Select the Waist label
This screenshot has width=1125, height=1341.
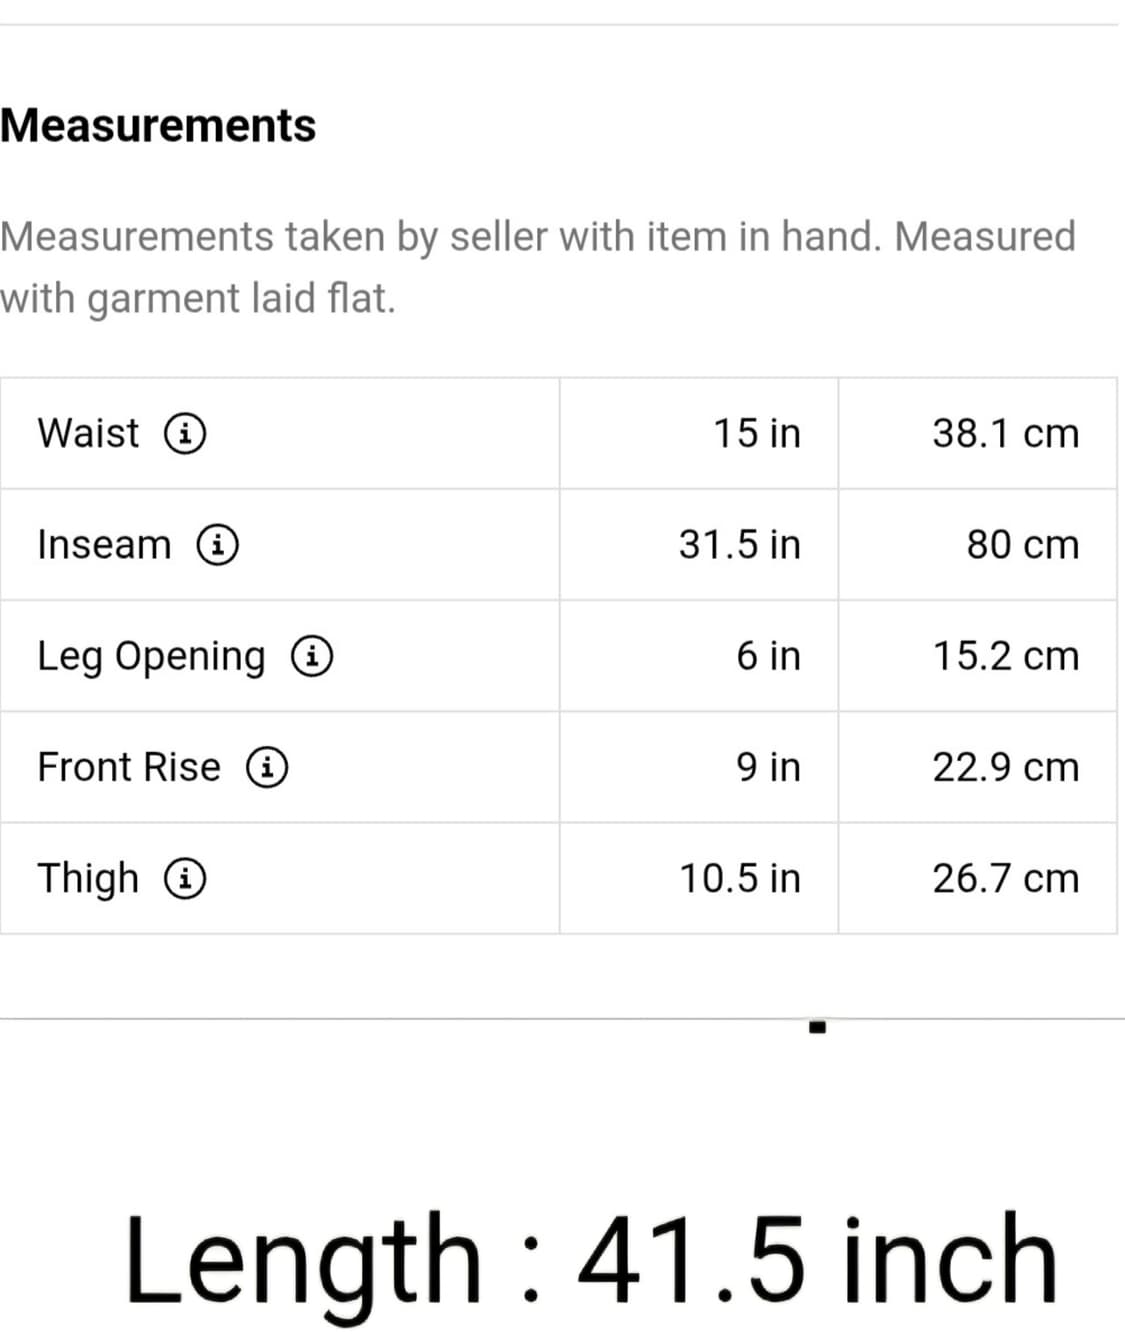click(x=88, y=433)
